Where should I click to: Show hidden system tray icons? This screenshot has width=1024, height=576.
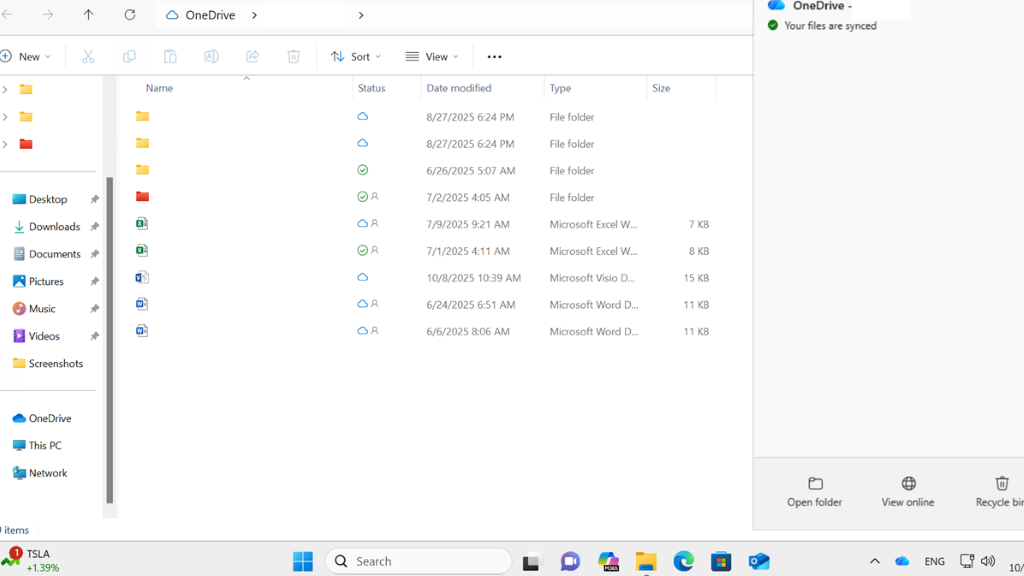coord(874,561)
